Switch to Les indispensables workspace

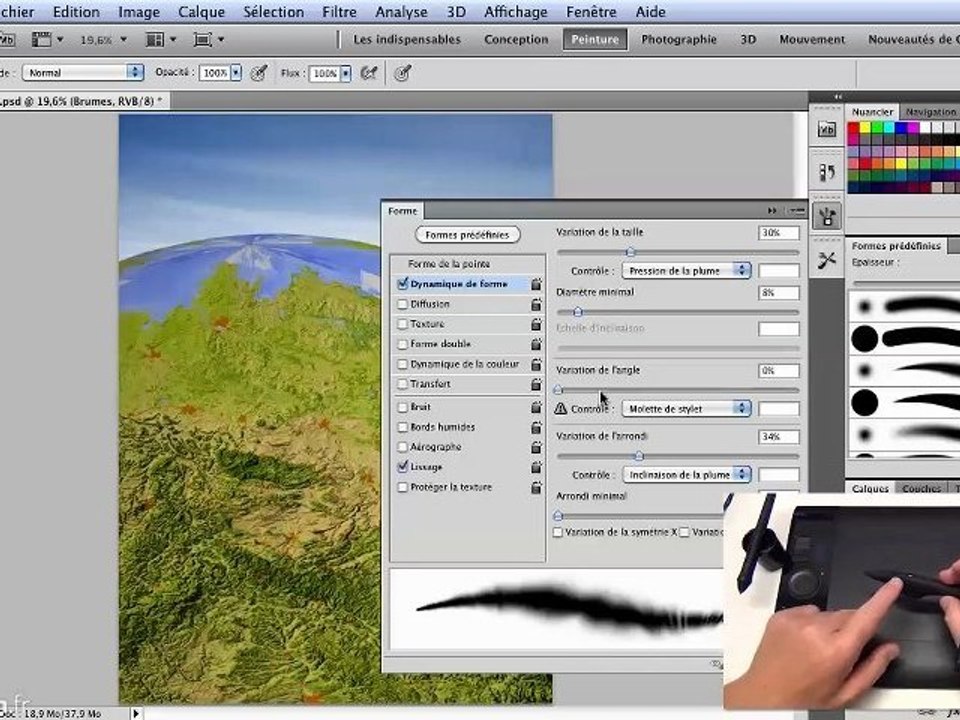pyautogui.click(x=407, y=39)
